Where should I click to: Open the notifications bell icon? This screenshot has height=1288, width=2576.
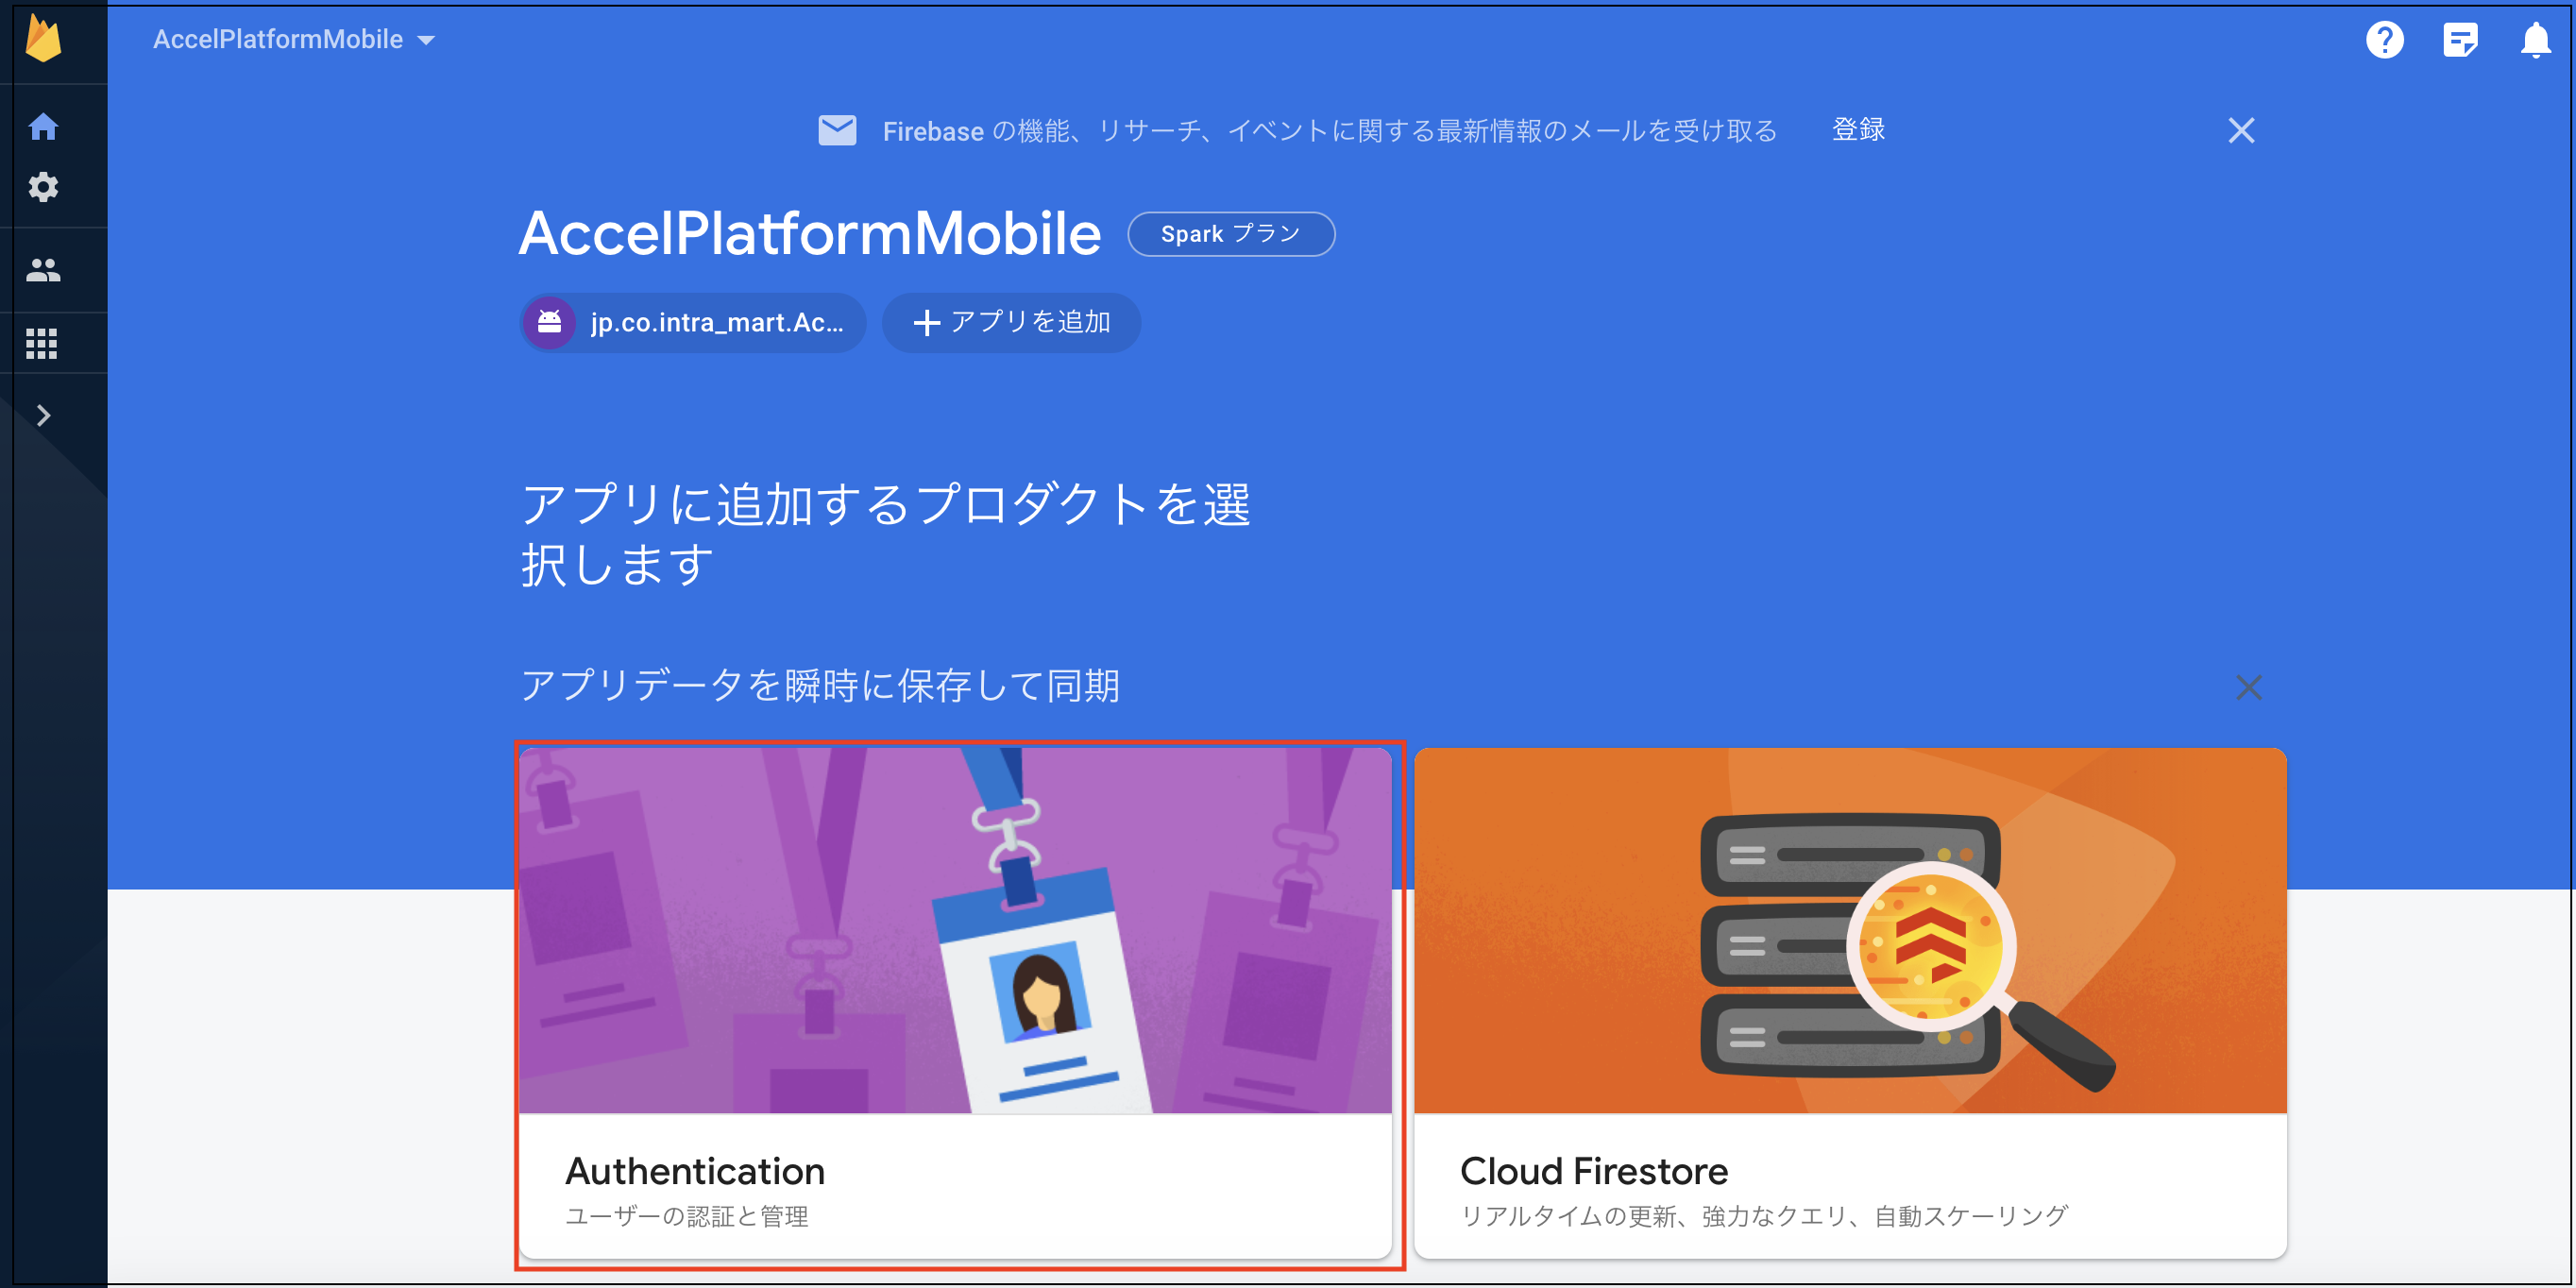2536,40
